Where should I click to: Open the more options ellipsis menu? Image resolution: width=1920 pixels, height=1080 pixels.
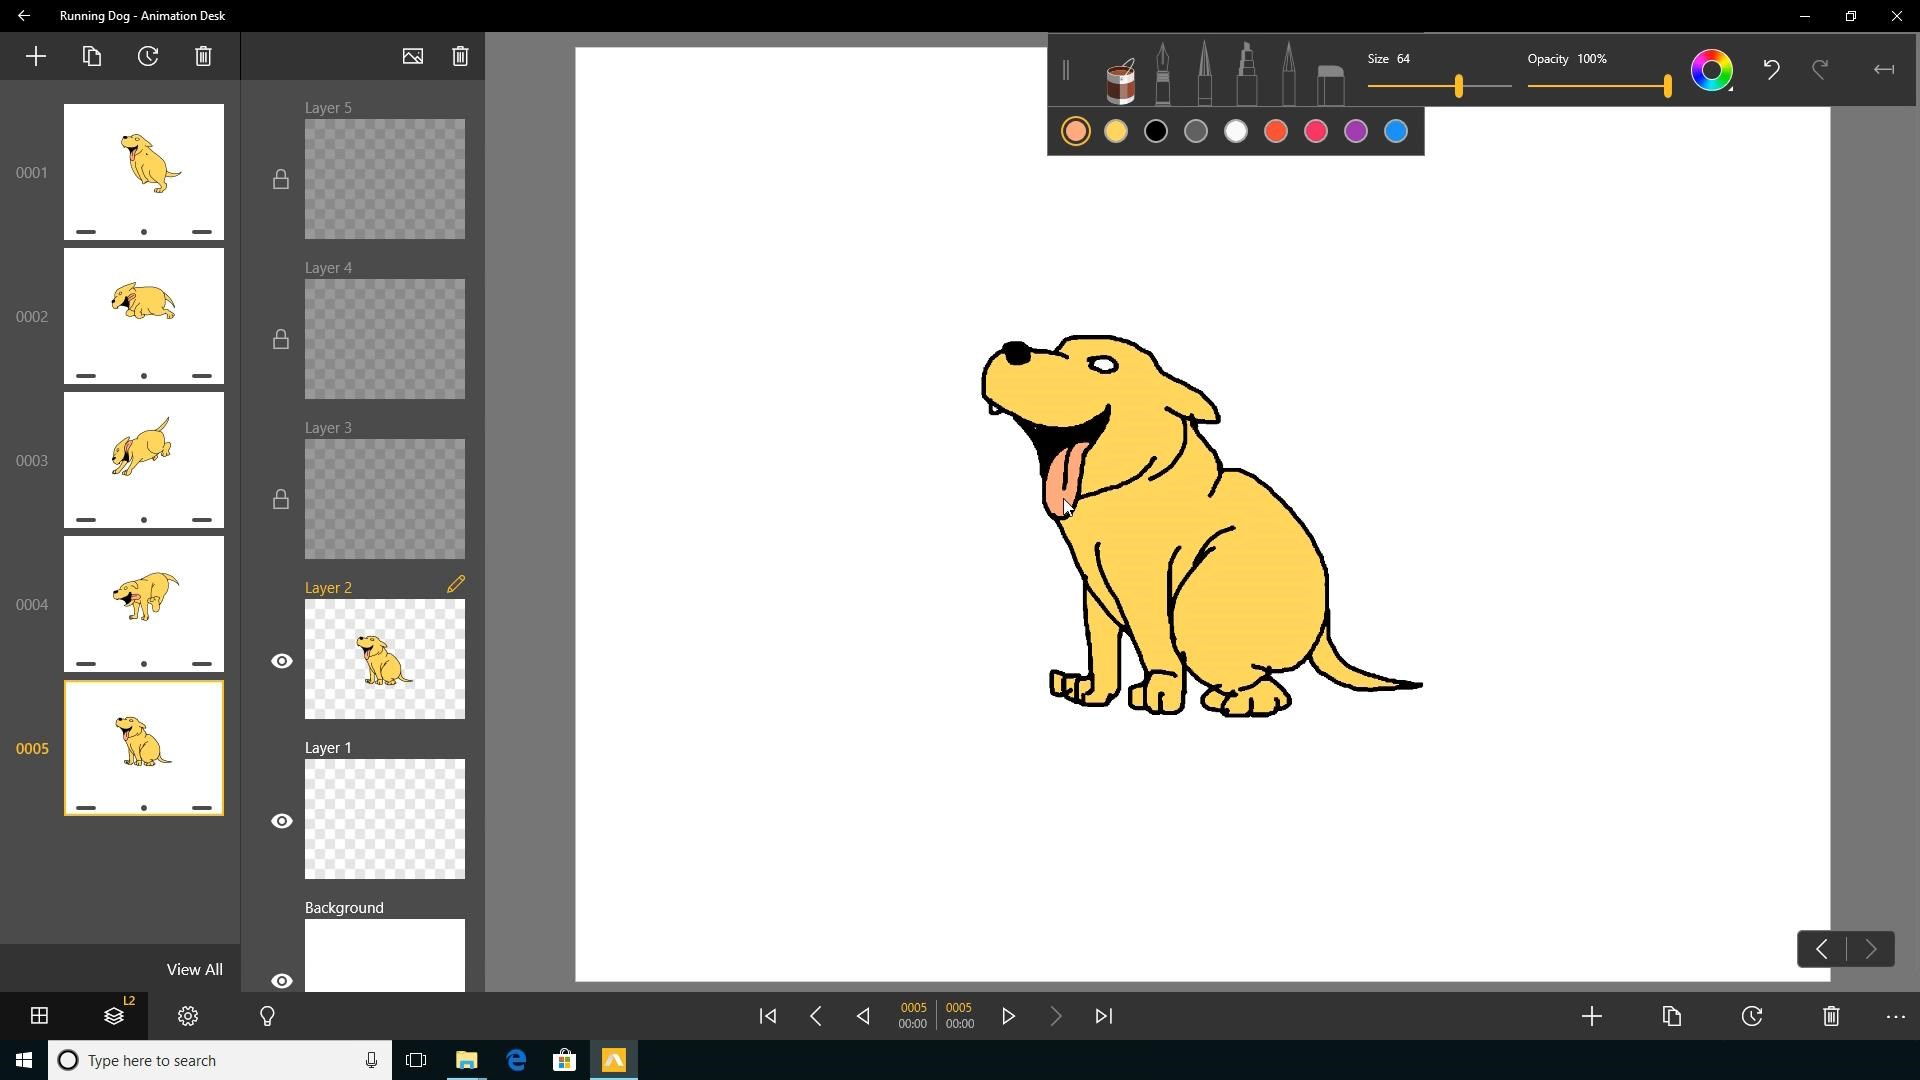click(1895, 1016)
